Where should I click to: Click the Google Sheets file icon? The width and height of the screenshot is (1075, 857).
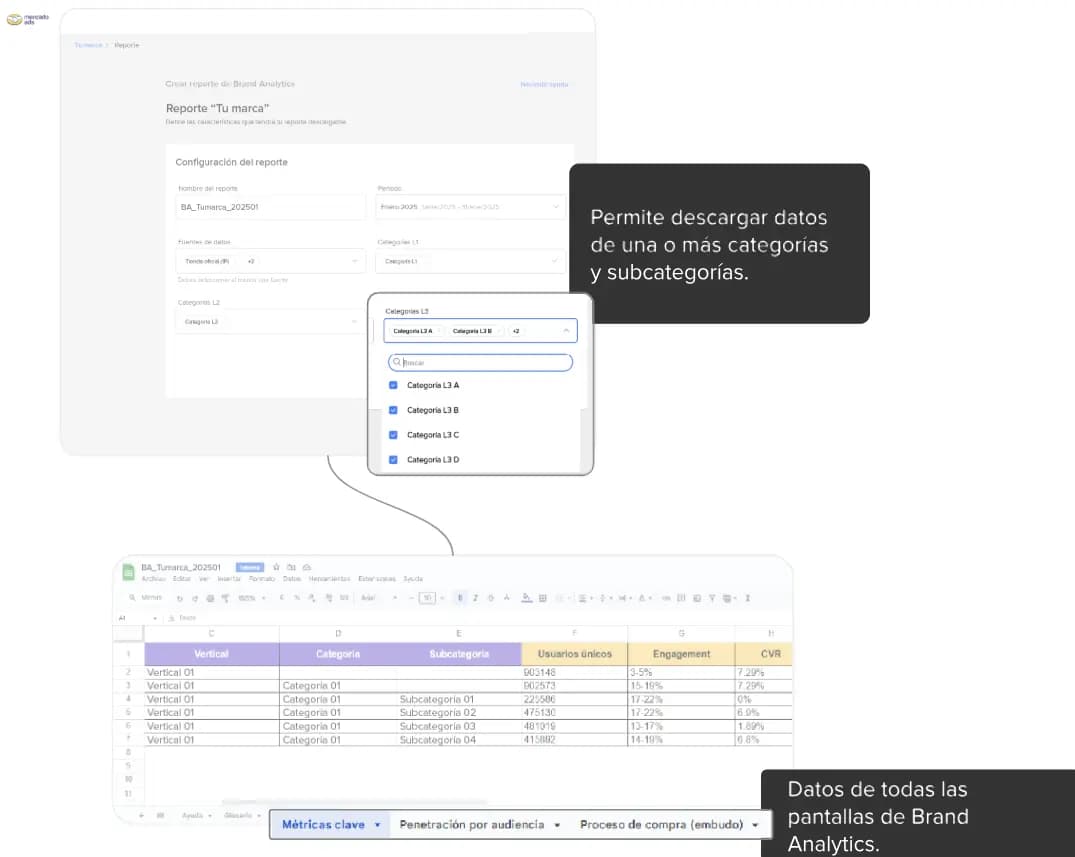coord(128,572)
